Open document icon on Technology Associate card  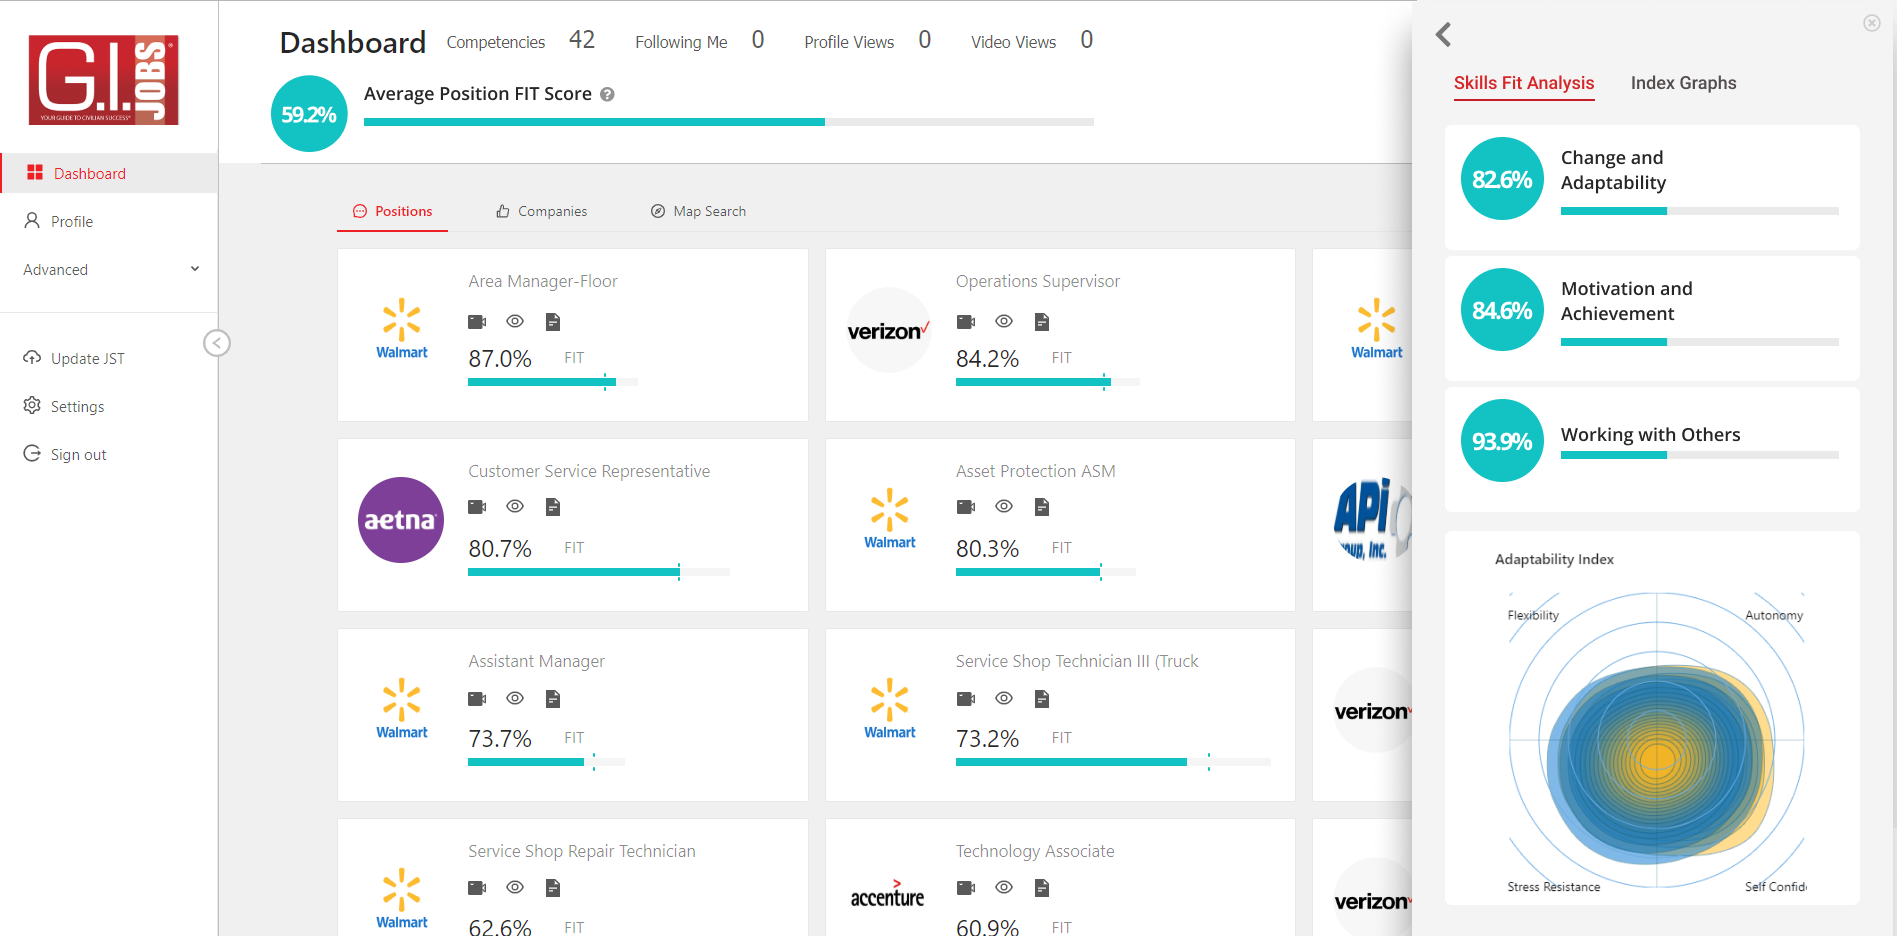pyautogui.click(x=1042, y=888)
